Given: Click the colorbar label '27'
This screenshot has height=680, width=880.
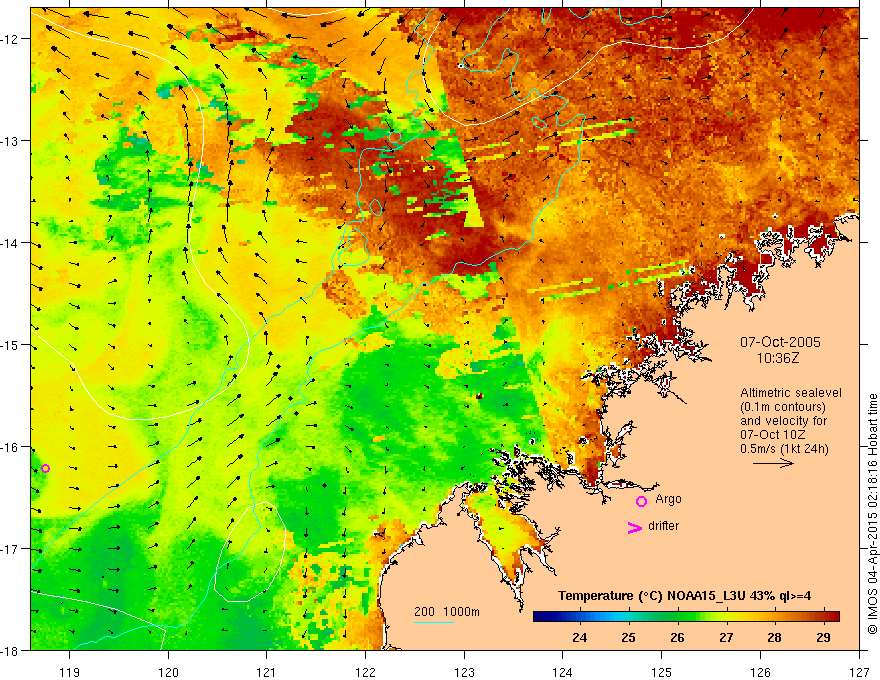Looking at the screenshot, I should tap(726, 637).
